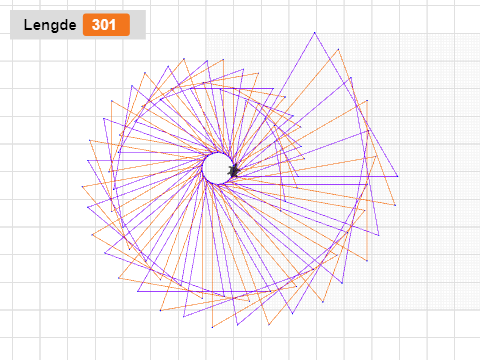Viewport: 480px width, 360px height.
Task: Click the horizontal purple line at the top of the spiral
Action: [x=232, y=88]
